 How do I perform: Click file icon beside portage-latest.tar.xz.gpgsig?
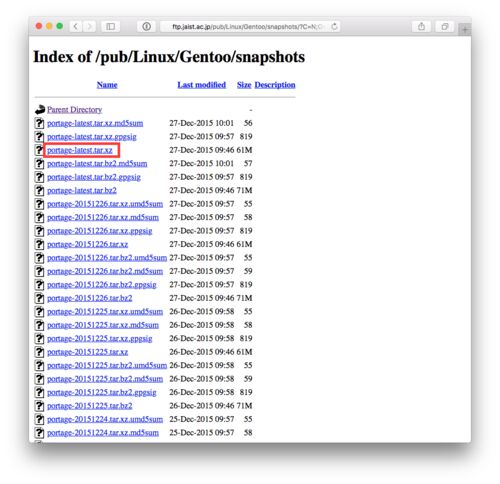(x=39, y=137)
